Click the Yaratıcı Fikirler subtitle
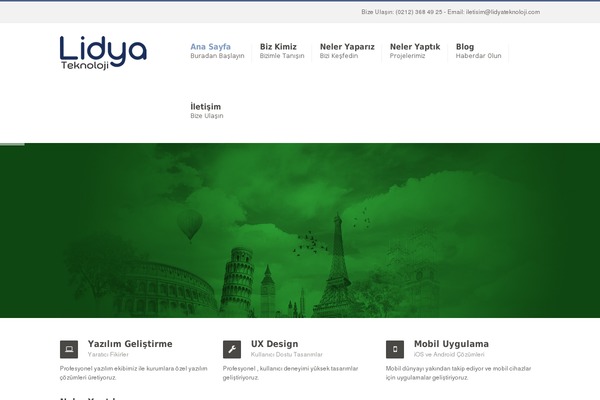The width and height of the screenshot is (600, 400). (108, 354)
